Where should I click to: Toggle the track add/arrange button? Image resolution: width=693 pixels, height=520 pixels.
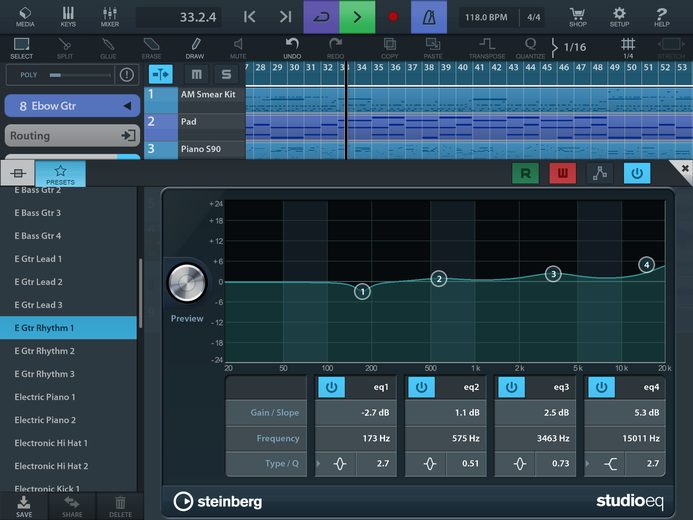(x=160, y=74)
